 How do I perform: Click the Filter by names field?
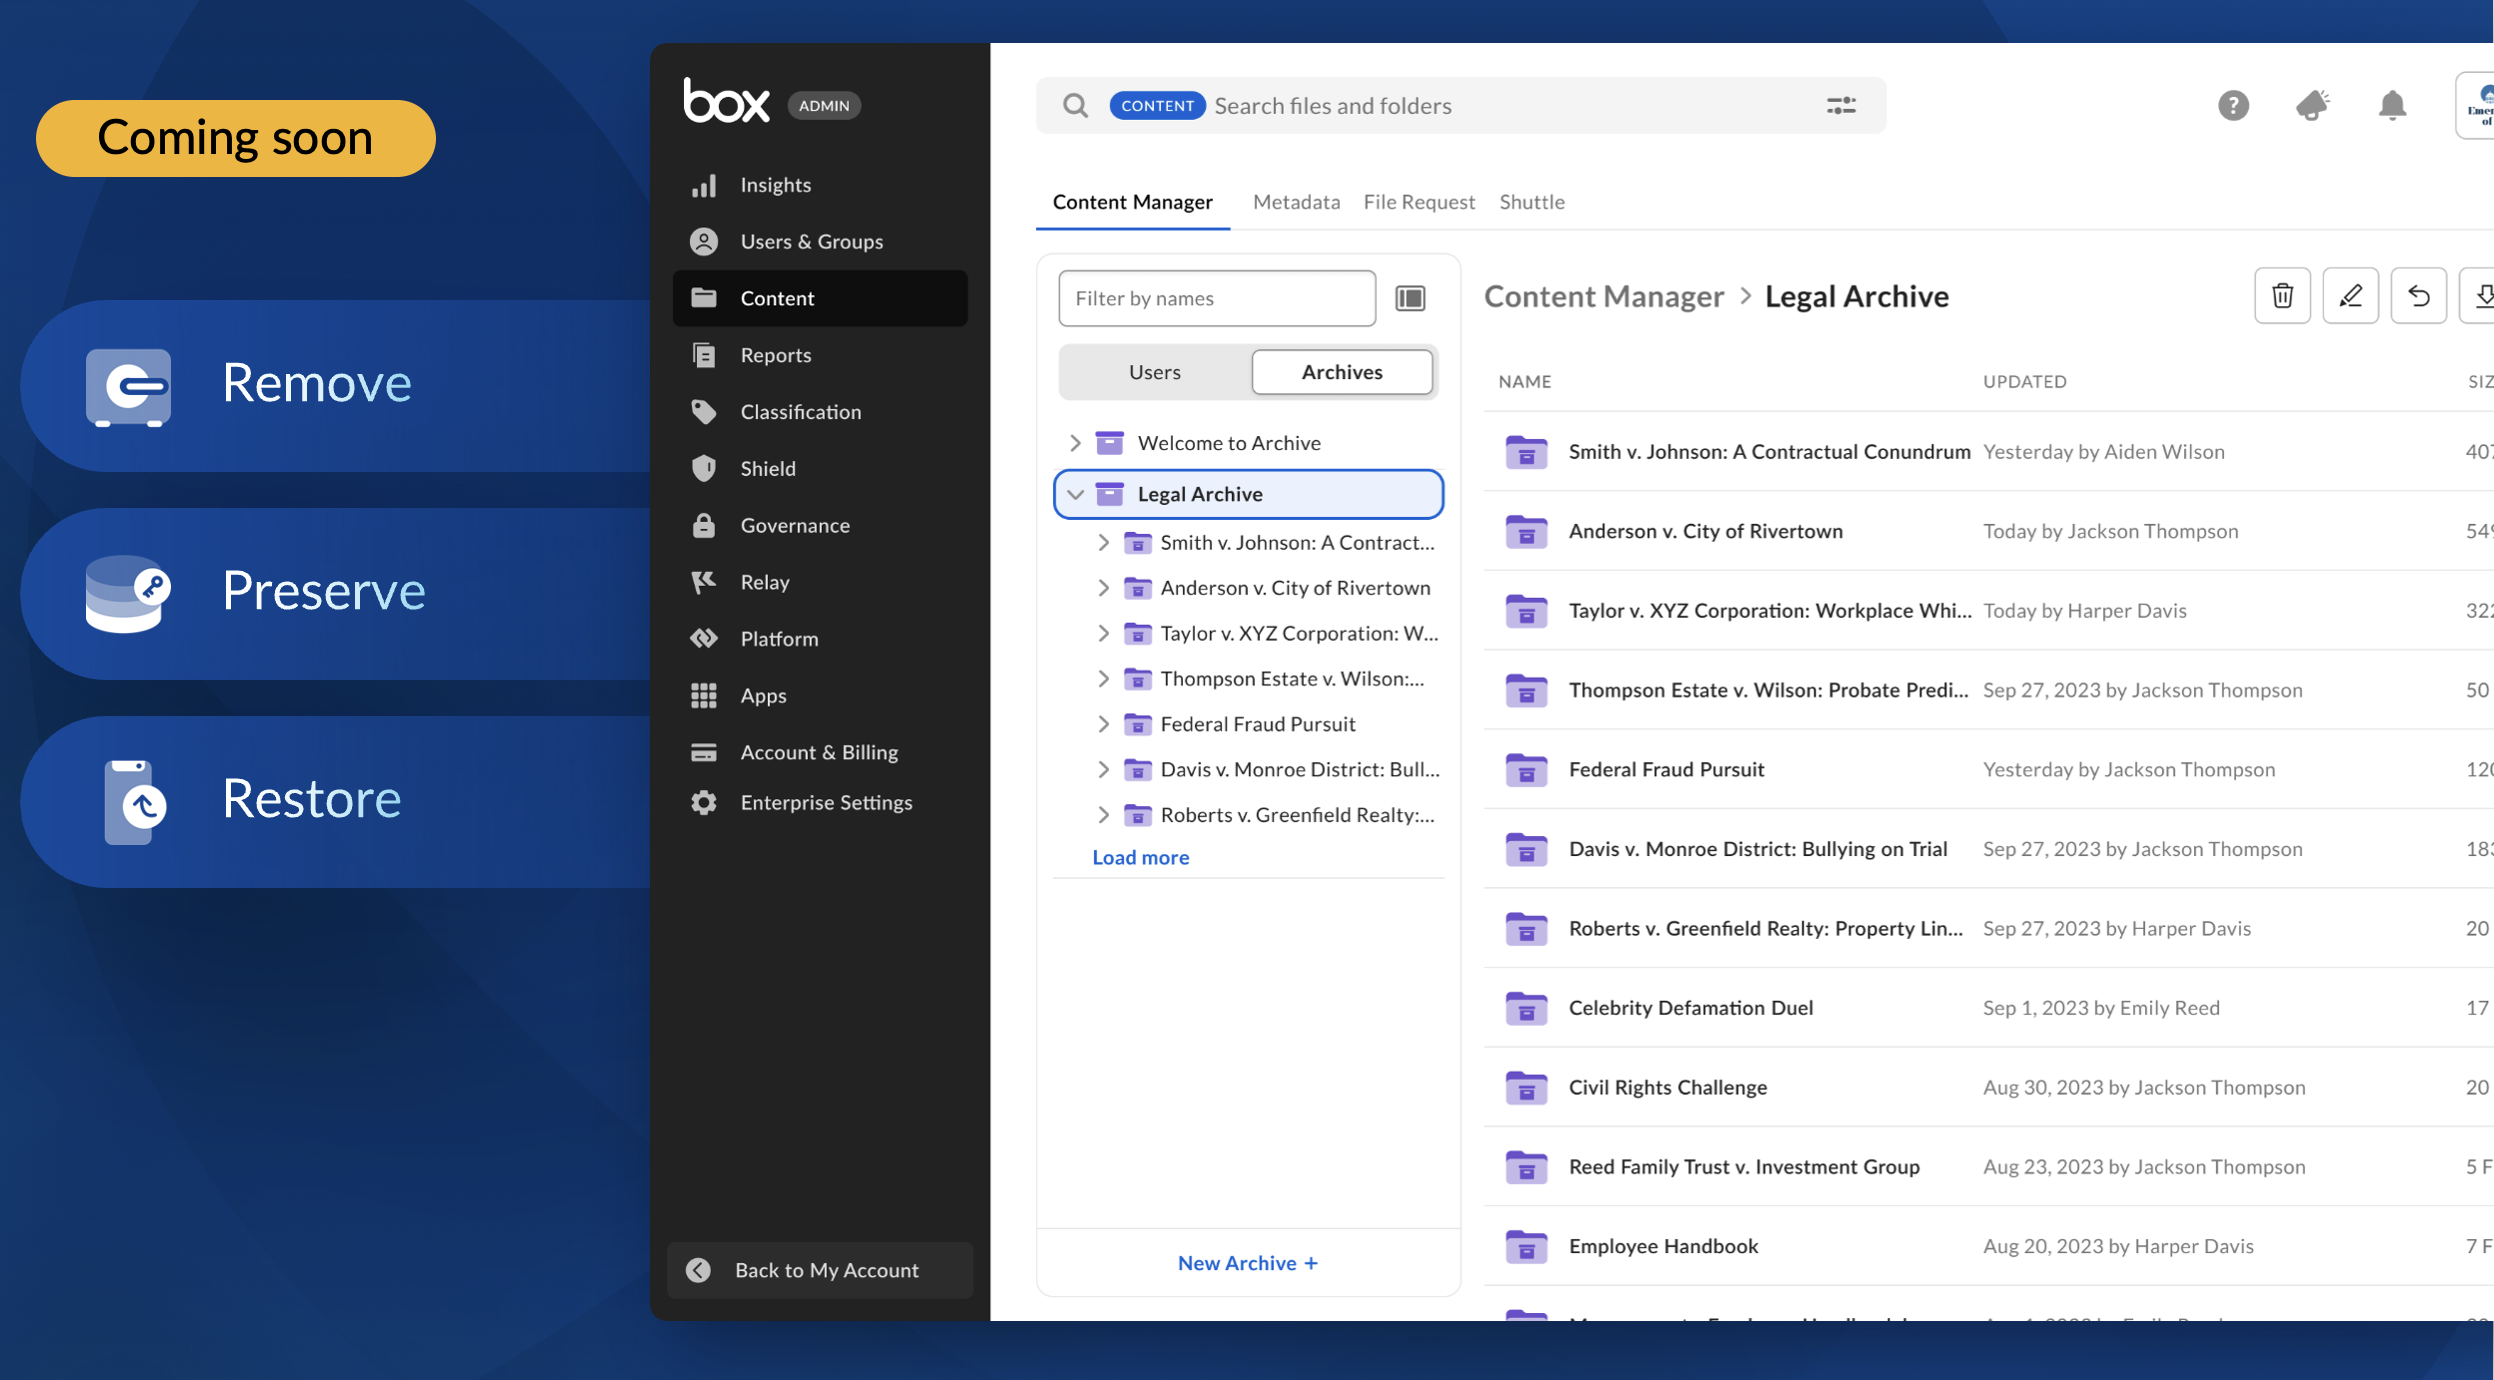pyautogui.click(x=1216, y=298)
